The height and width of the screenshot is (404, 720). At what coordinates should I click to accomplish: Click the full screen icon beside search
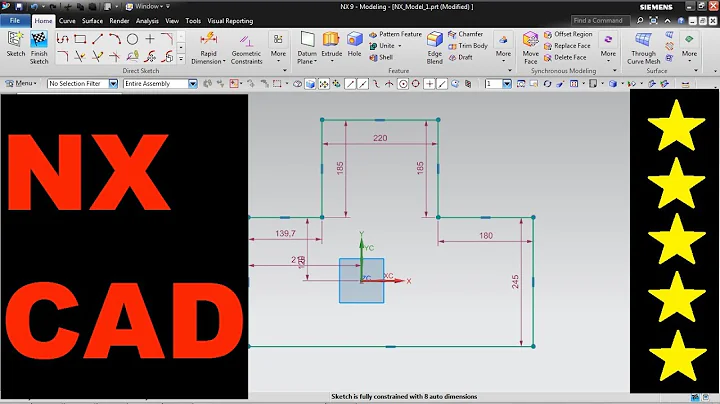pyautogui.click(x=654, y=21)
